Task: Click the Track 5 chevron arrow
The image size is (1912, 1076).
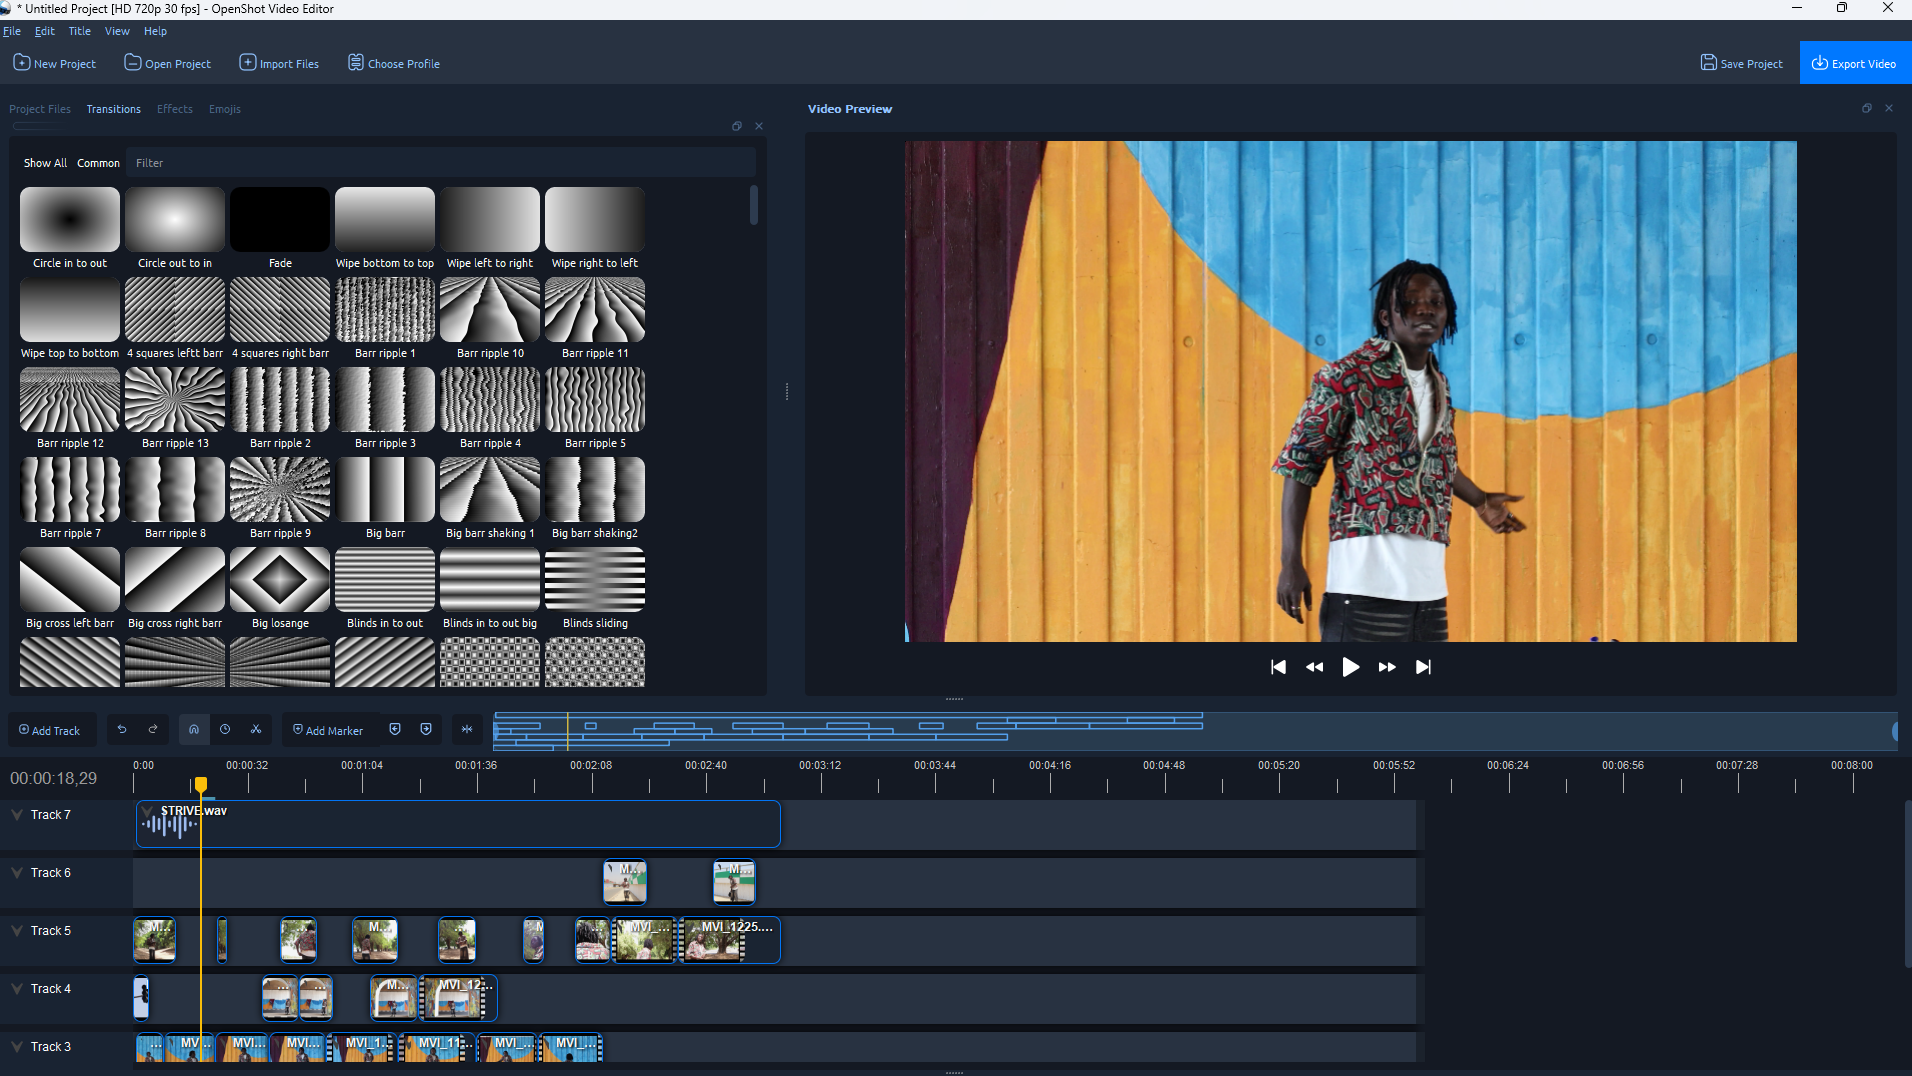Action: (17, 931)
